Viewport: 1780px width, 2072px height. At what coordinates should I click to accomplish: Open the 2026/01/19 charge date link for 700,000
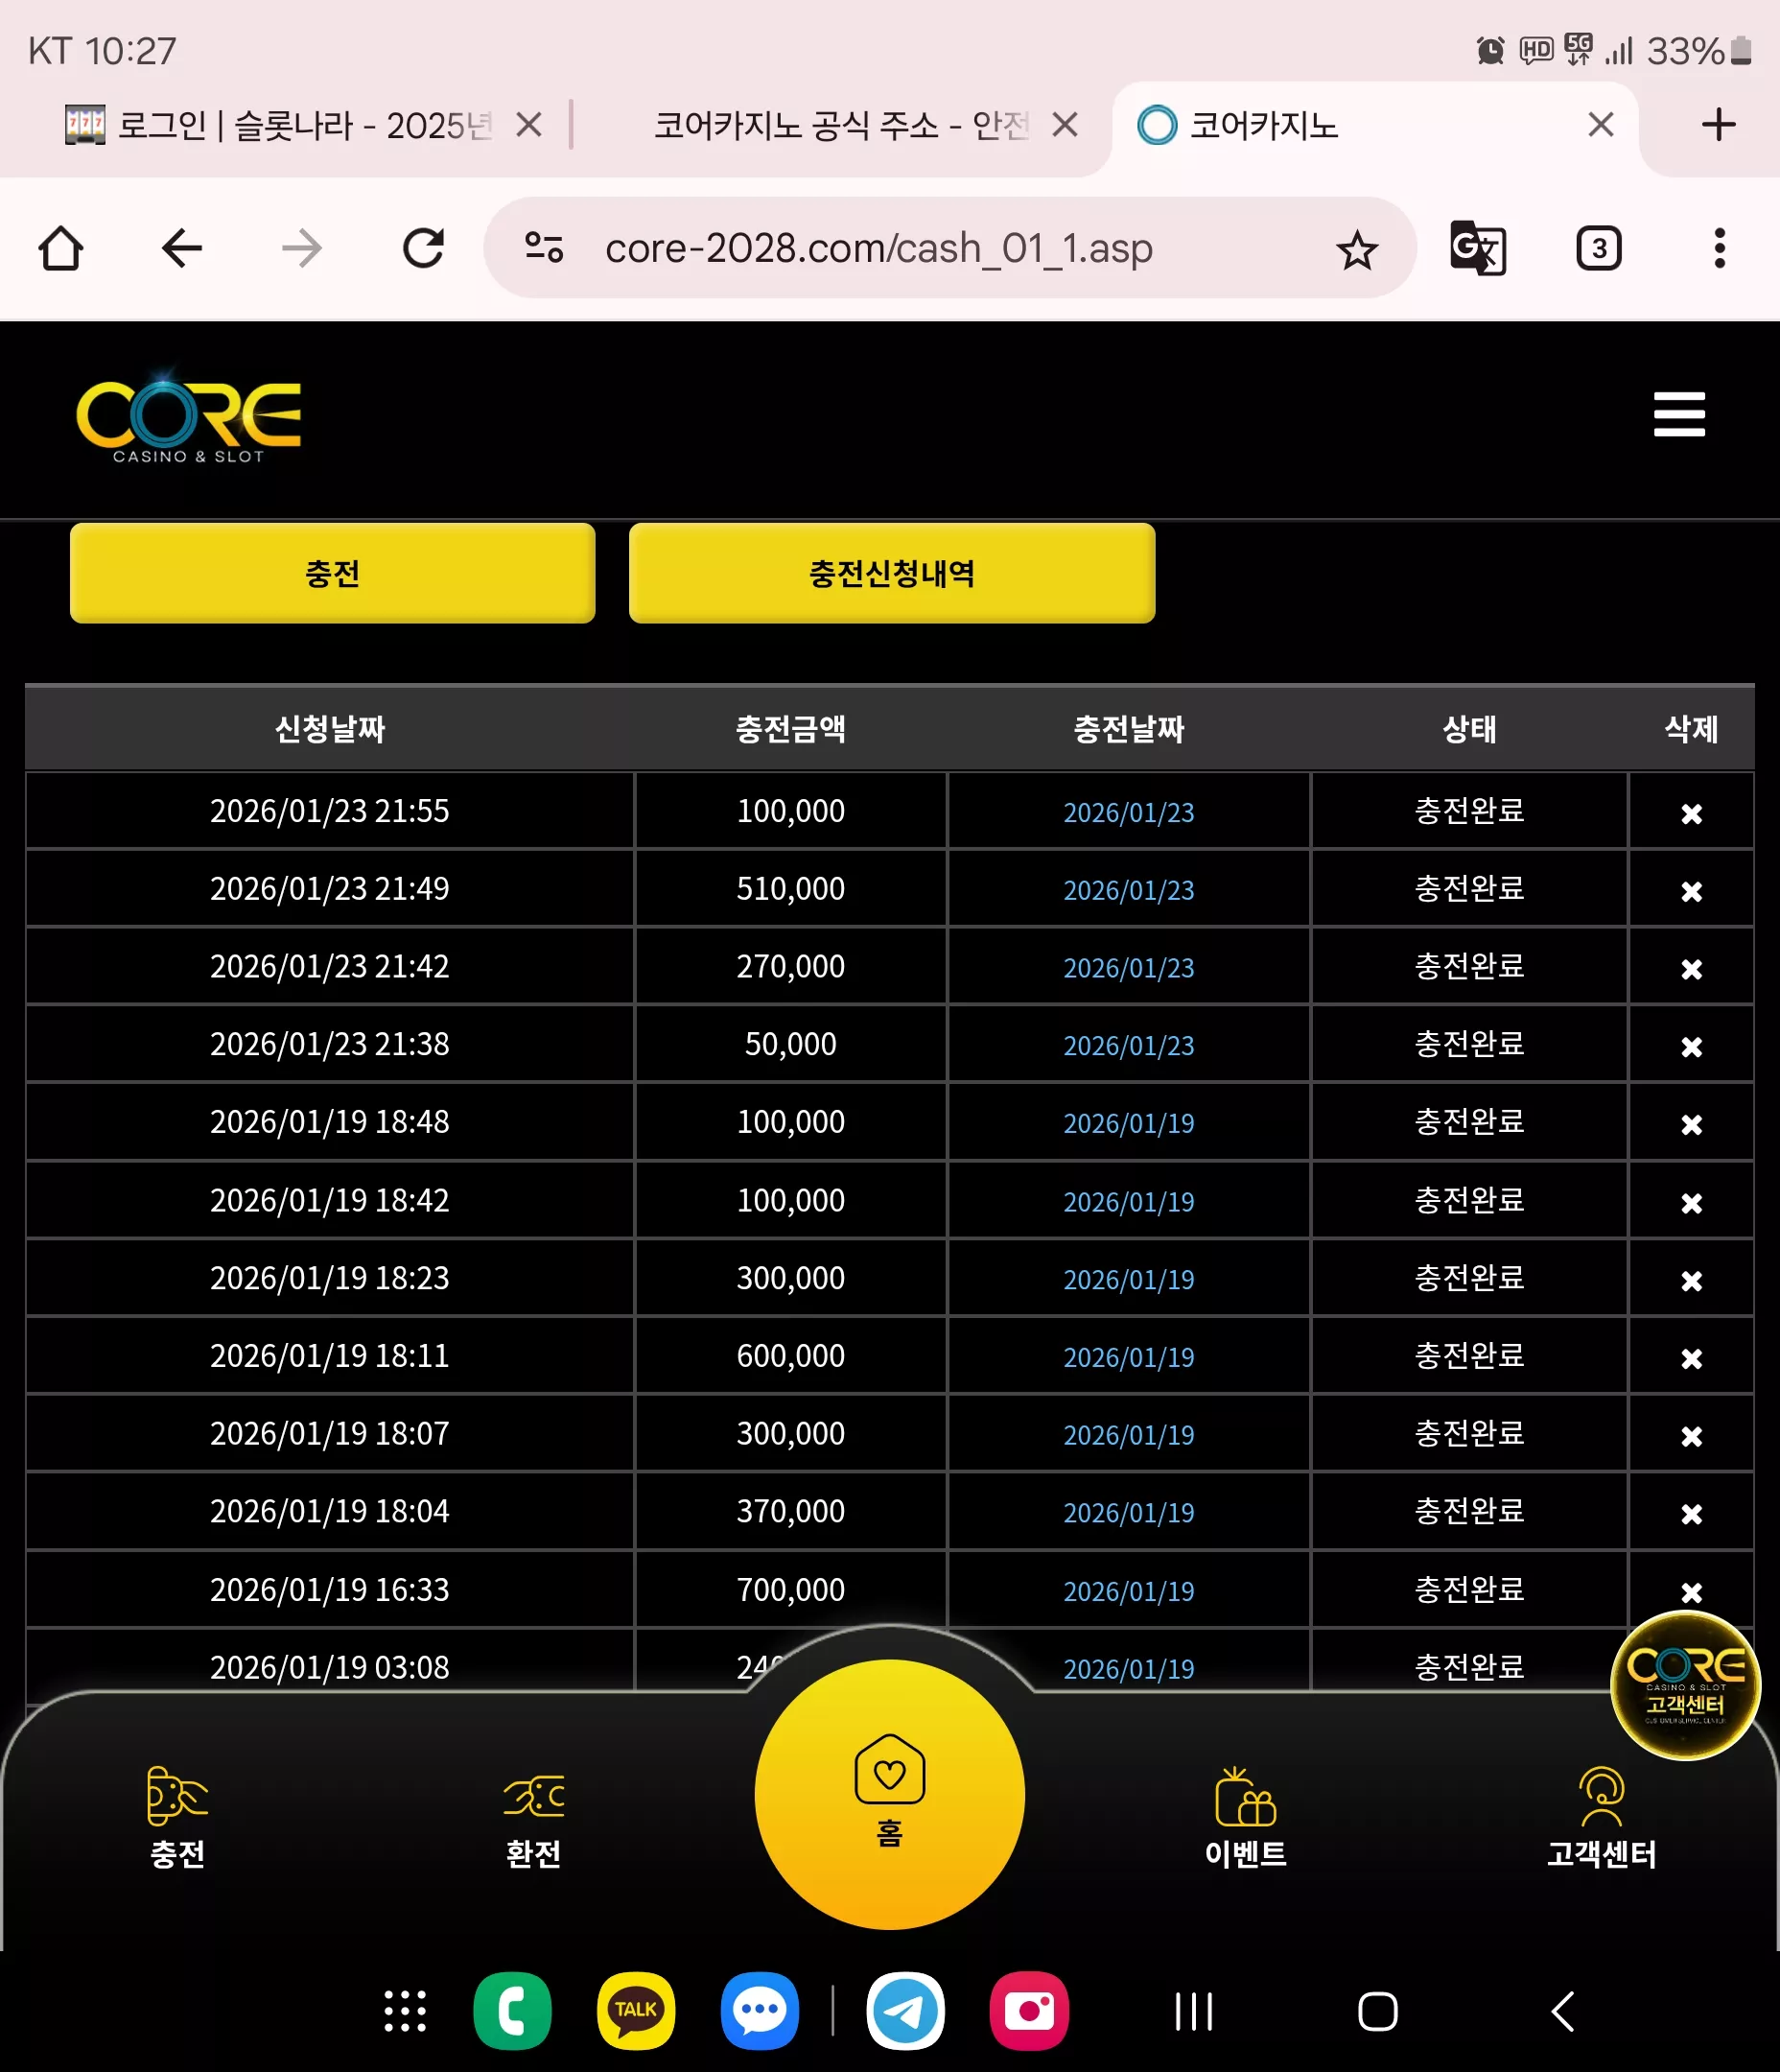pos(1128,1591)
